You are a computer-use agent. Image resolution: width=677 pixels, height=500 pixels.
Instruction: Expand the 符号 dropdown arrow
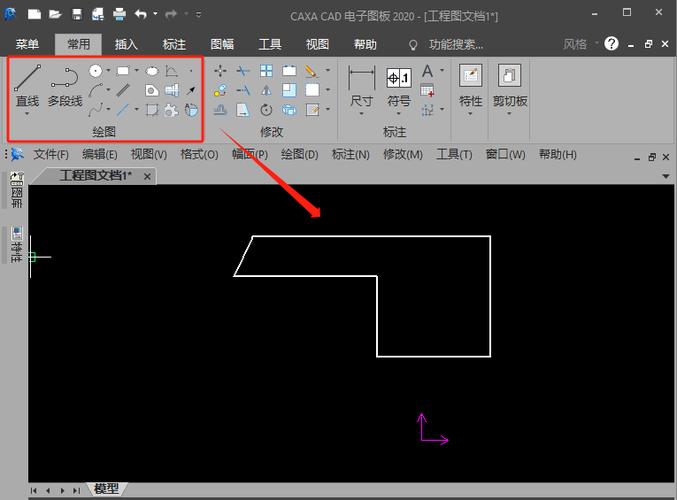click(399, 114)
